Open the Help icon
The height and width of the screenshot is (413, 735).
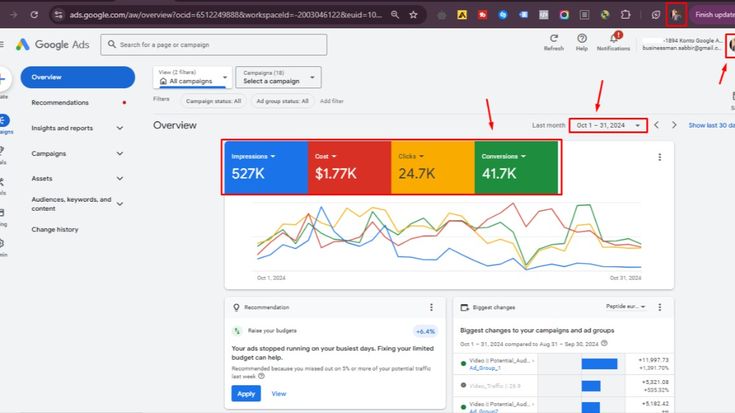[582, 38]
